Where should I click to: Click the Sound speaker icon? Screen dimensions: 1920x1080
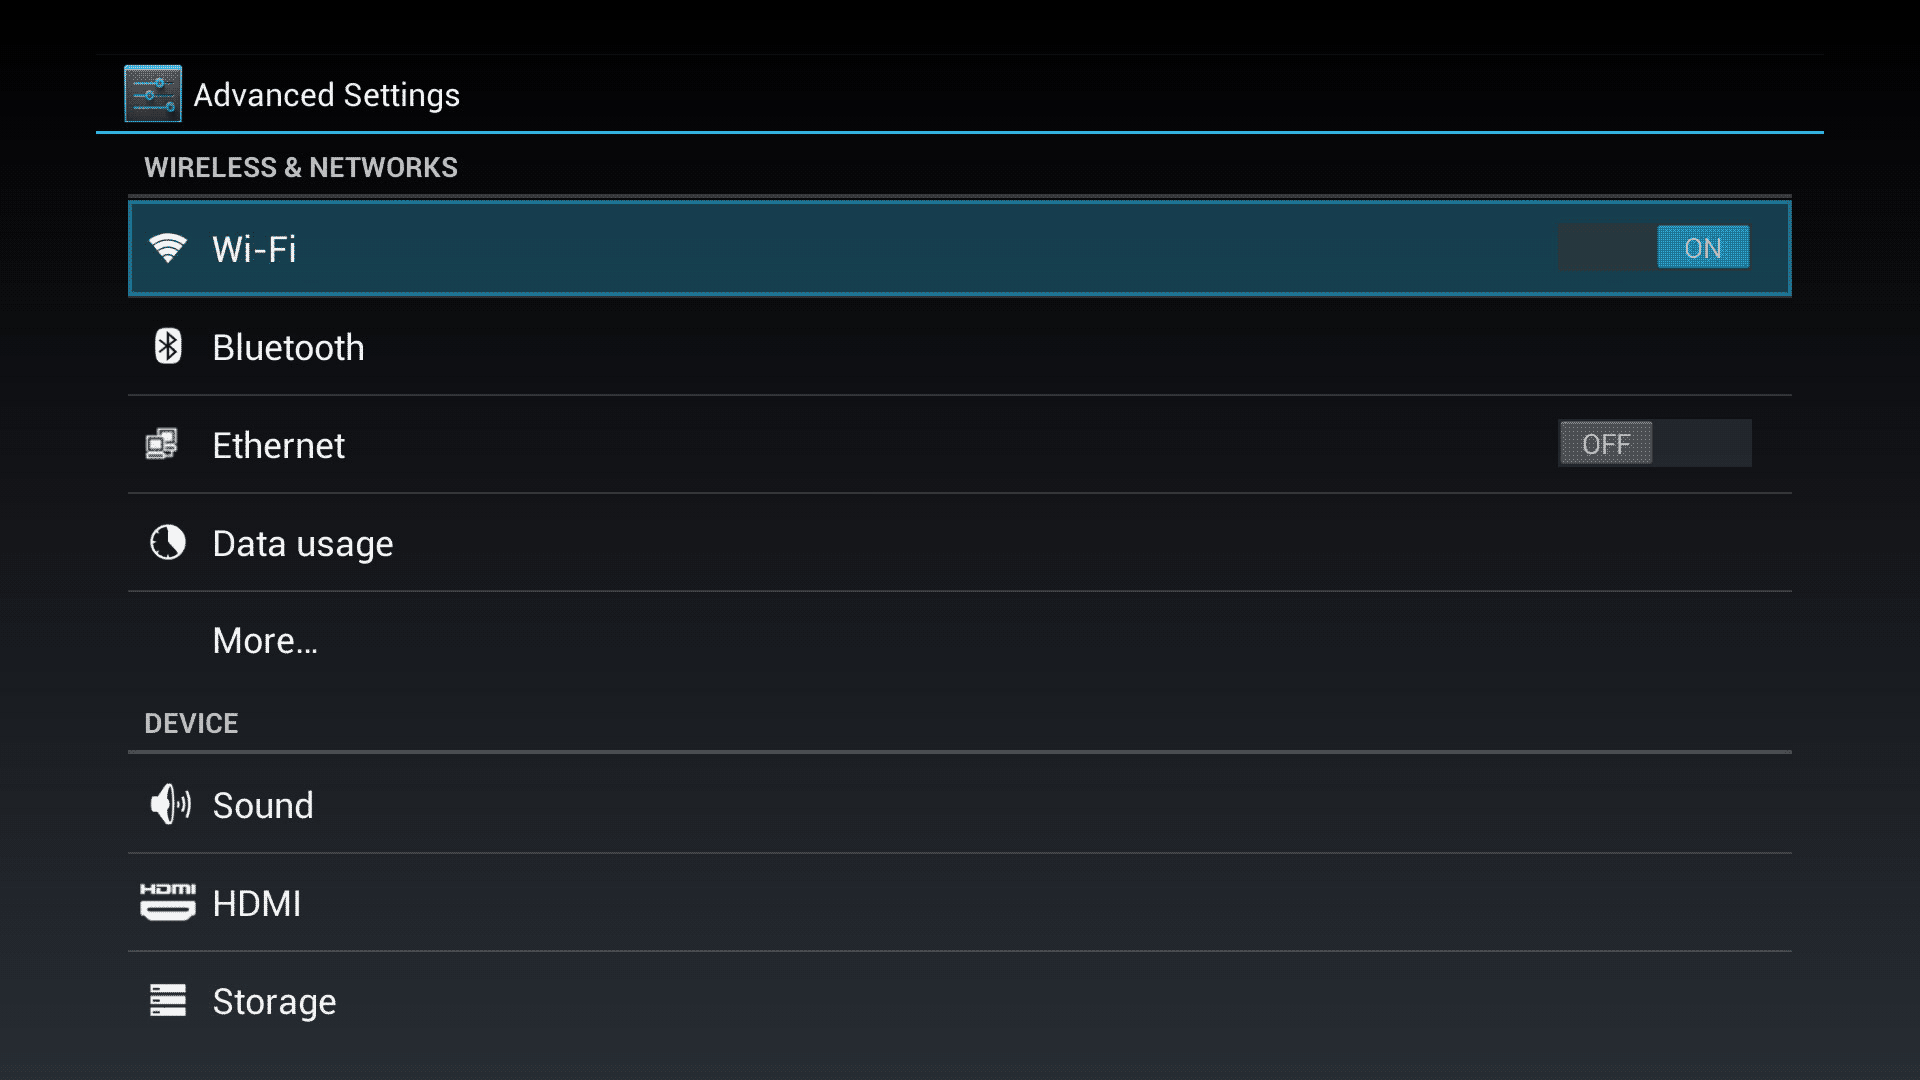169,804
